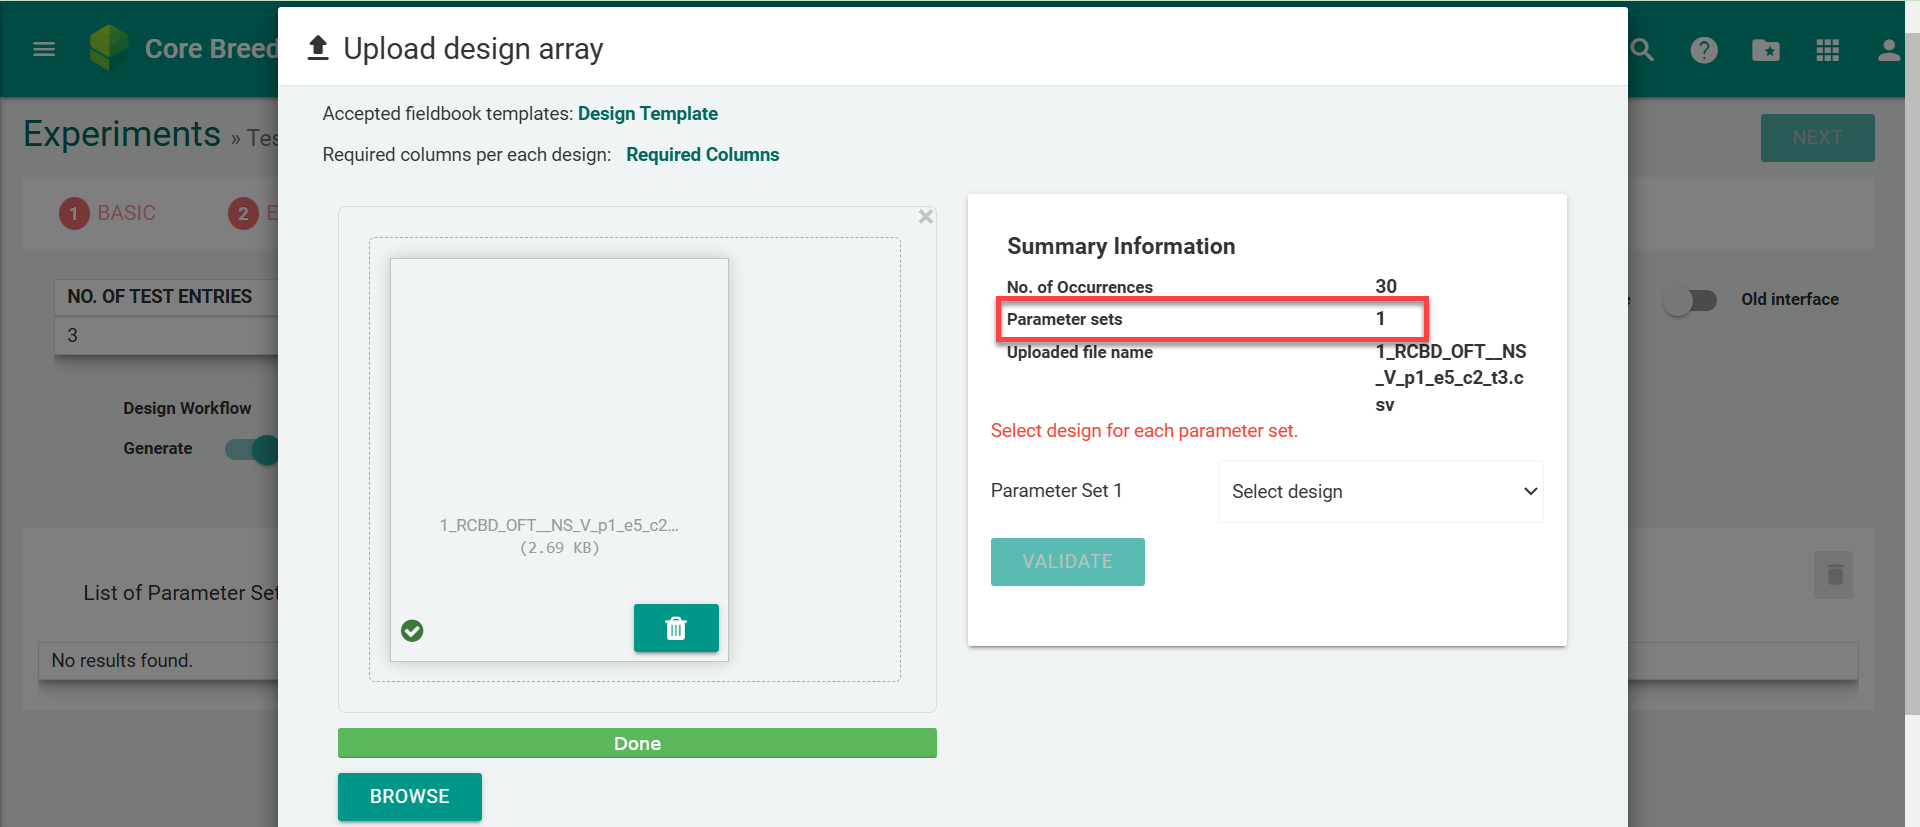The image size is (1920, 827).
Task: Toggle the Old interface switch
Action: (1690, 300)
